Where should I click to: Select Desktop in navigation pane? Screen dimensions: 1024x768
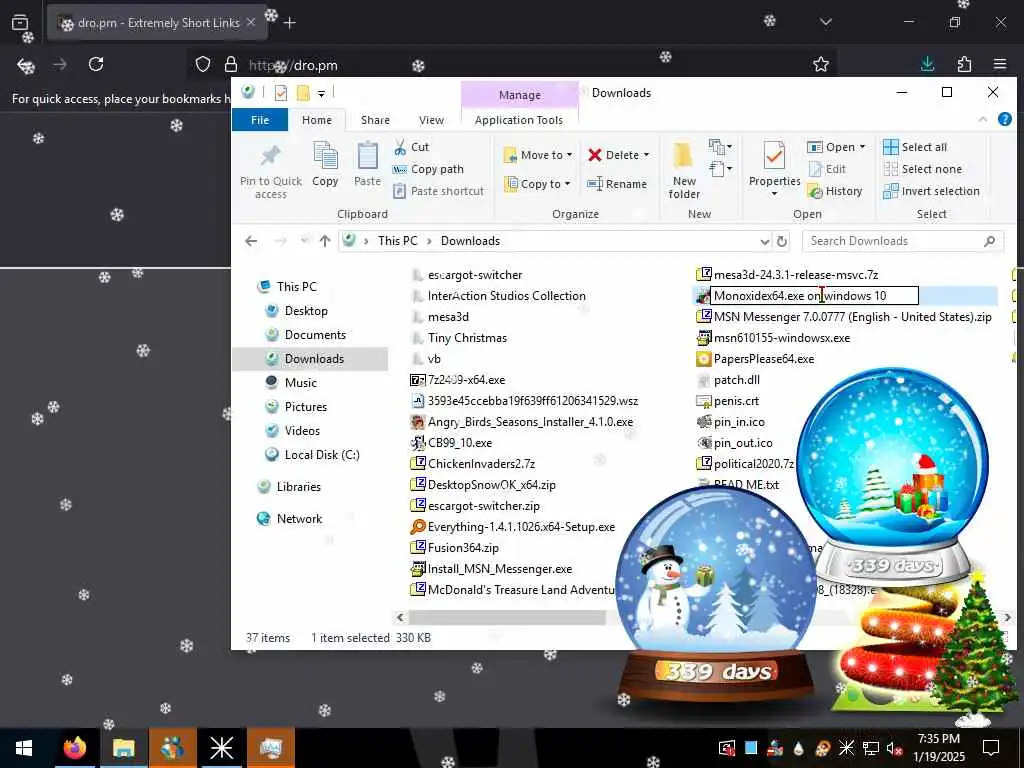tap(306, 311)
